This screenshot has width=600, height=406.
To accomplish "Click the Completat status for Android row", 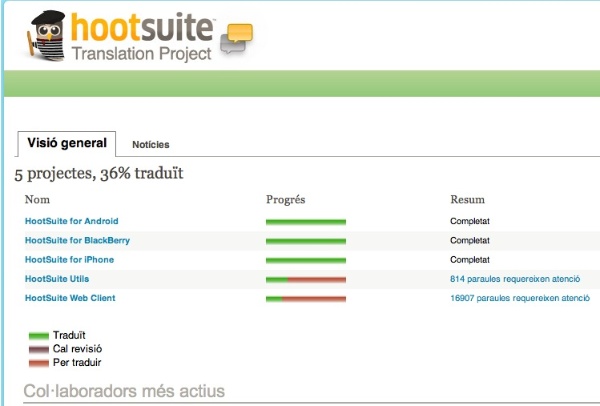I will [x=470, y=221].
